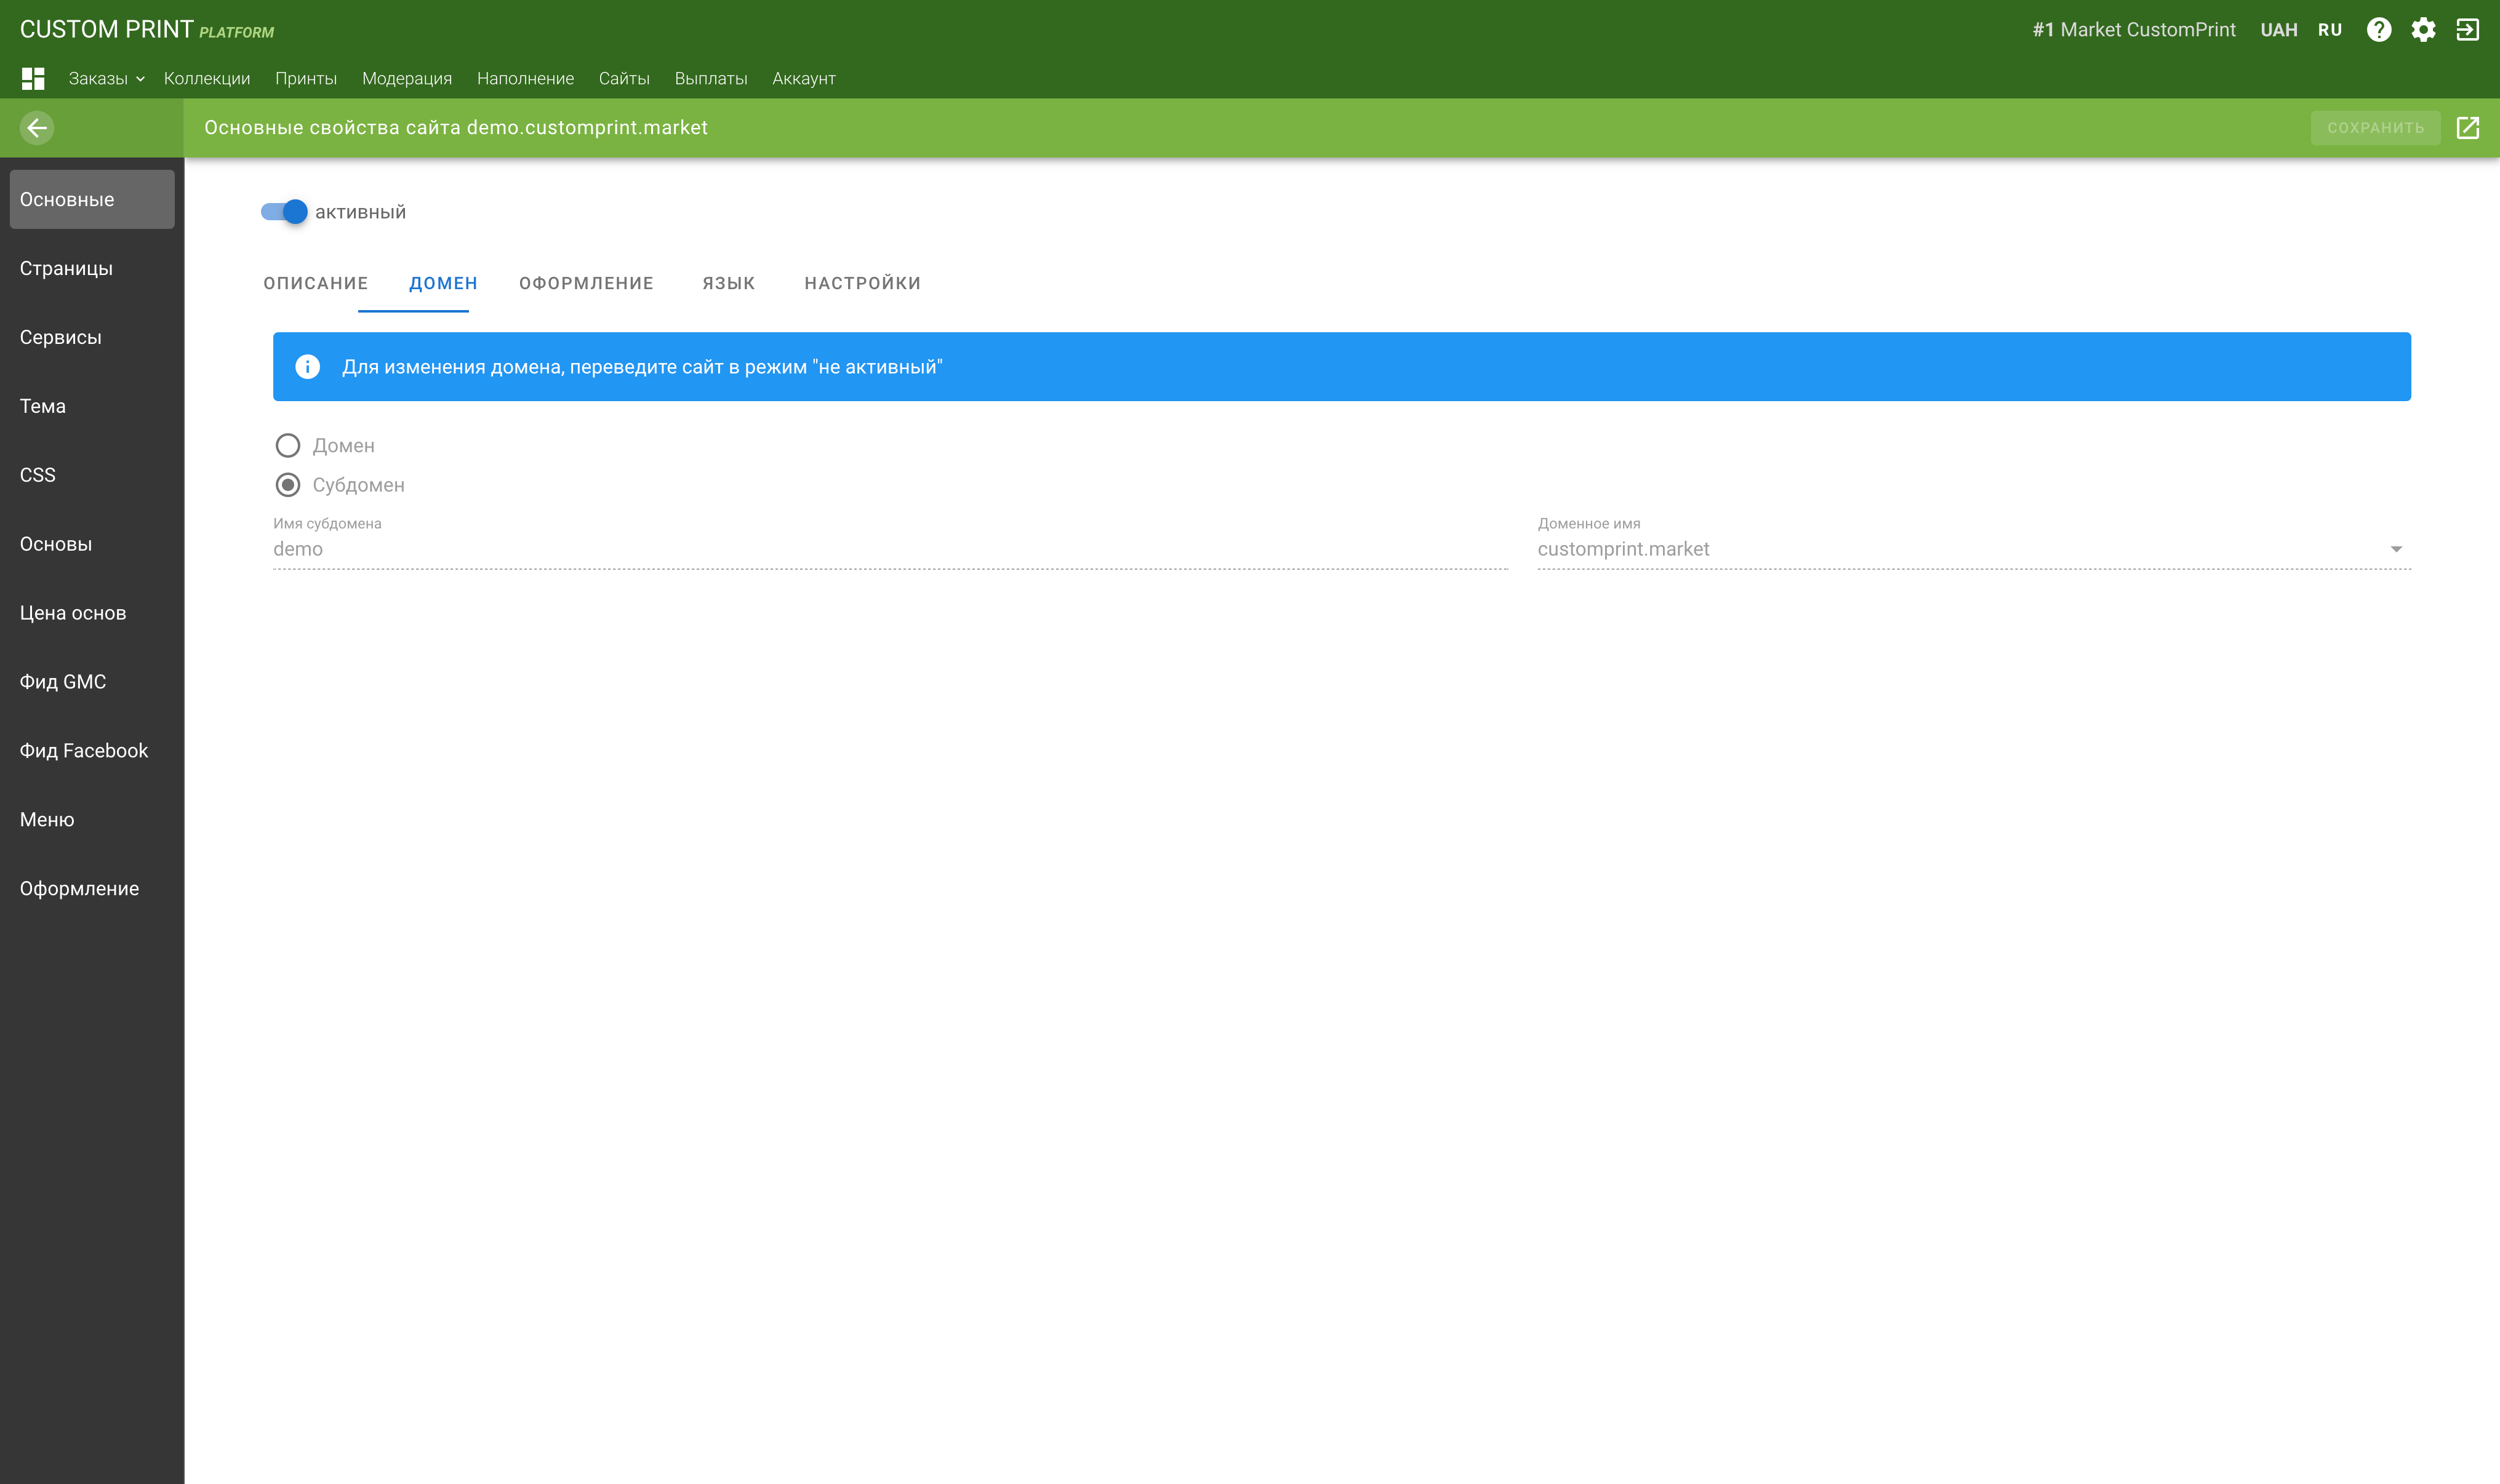This screenshot has height=1484, width=2500.
Task: Select Оформление in the sidebar
Action: pos(92,889)
